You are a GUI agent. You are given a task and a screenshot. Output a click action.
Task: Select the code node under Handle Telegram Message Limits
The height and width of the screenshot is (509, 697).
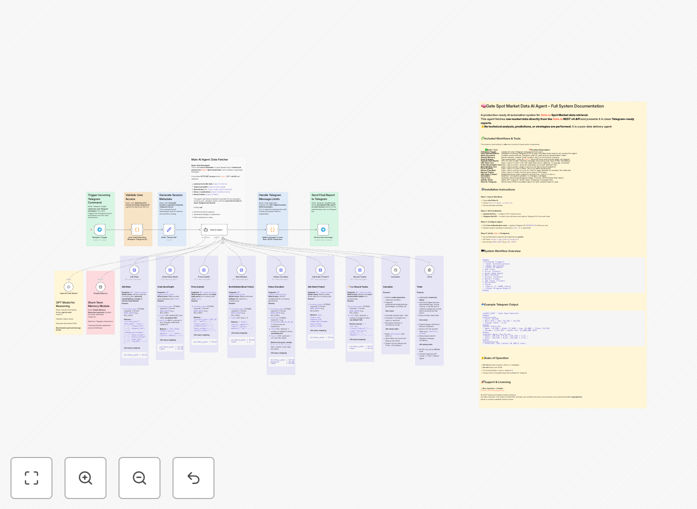coord(272,230)
